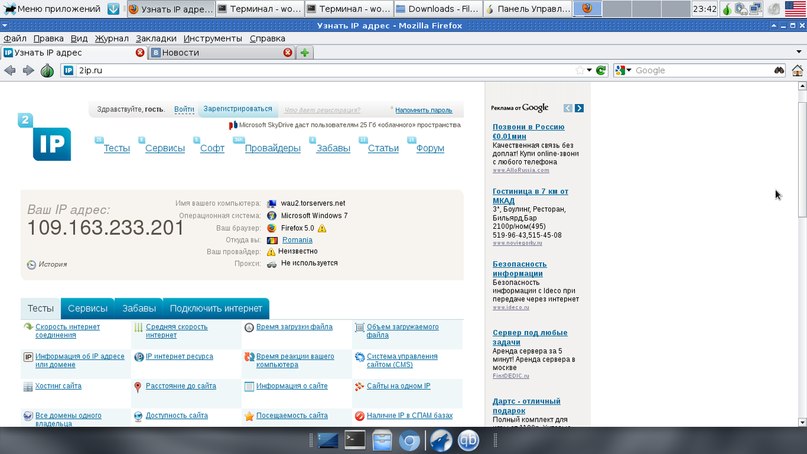Click the Tor onion button in toolbar
This screenshot has width=807, height=454.
click(x=46, y=71)
